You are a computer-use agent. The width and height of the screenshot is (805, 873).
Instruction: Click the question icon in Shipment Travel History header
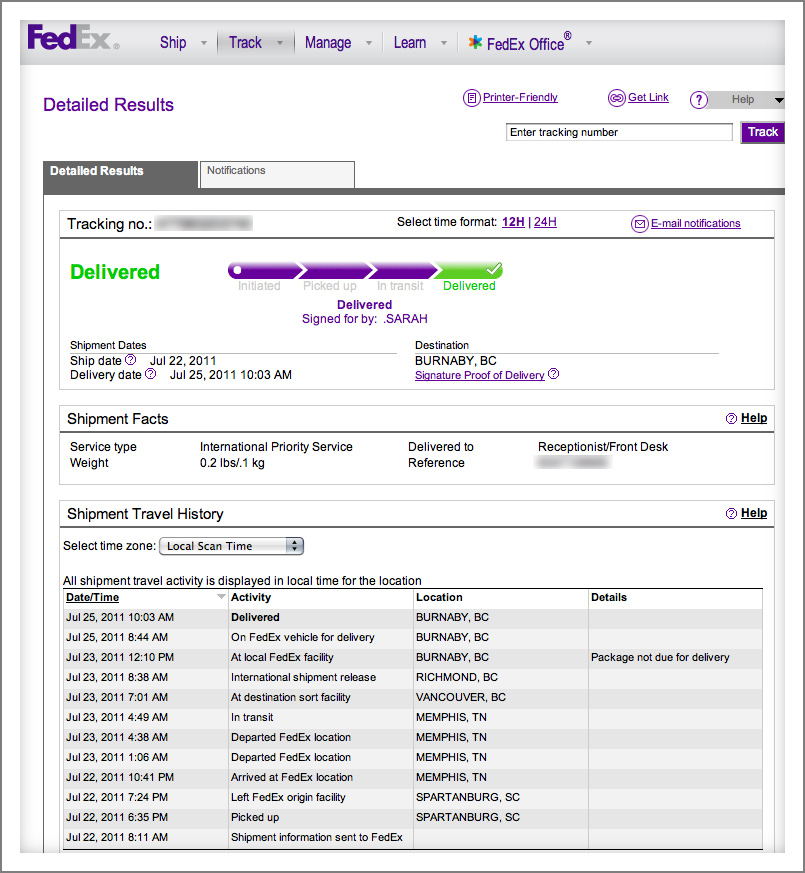tap(731, 513)
